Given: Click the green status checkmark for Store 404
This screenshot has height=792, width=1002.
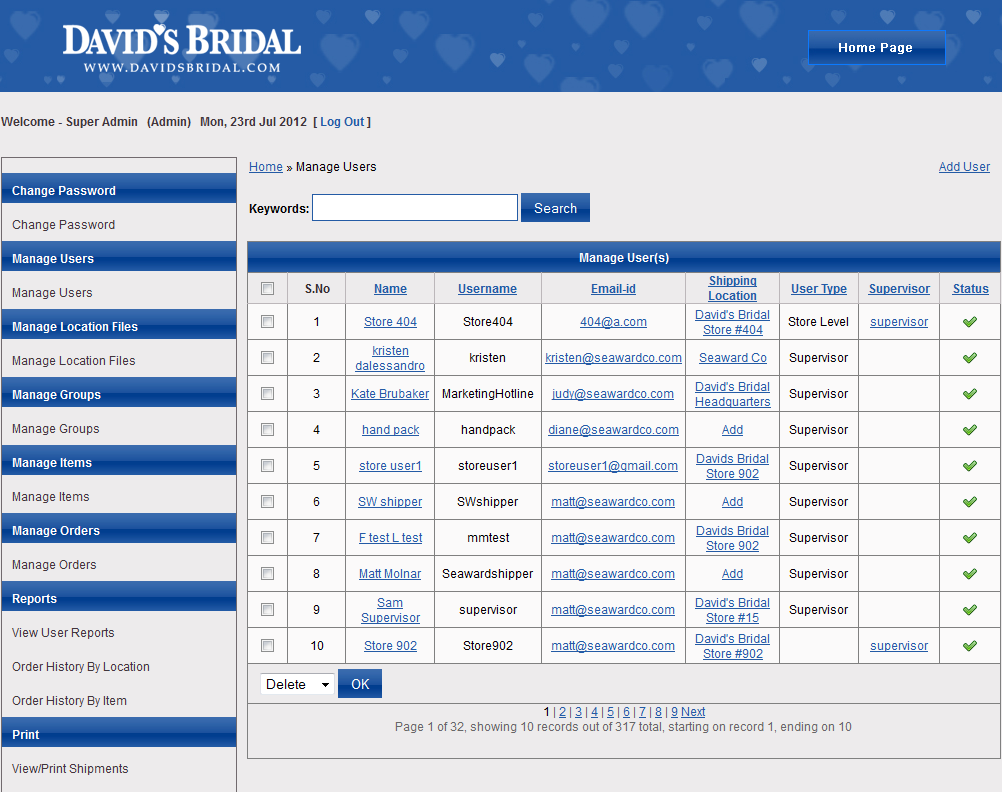Looking at the screenshot, I should tap(969, 322).
